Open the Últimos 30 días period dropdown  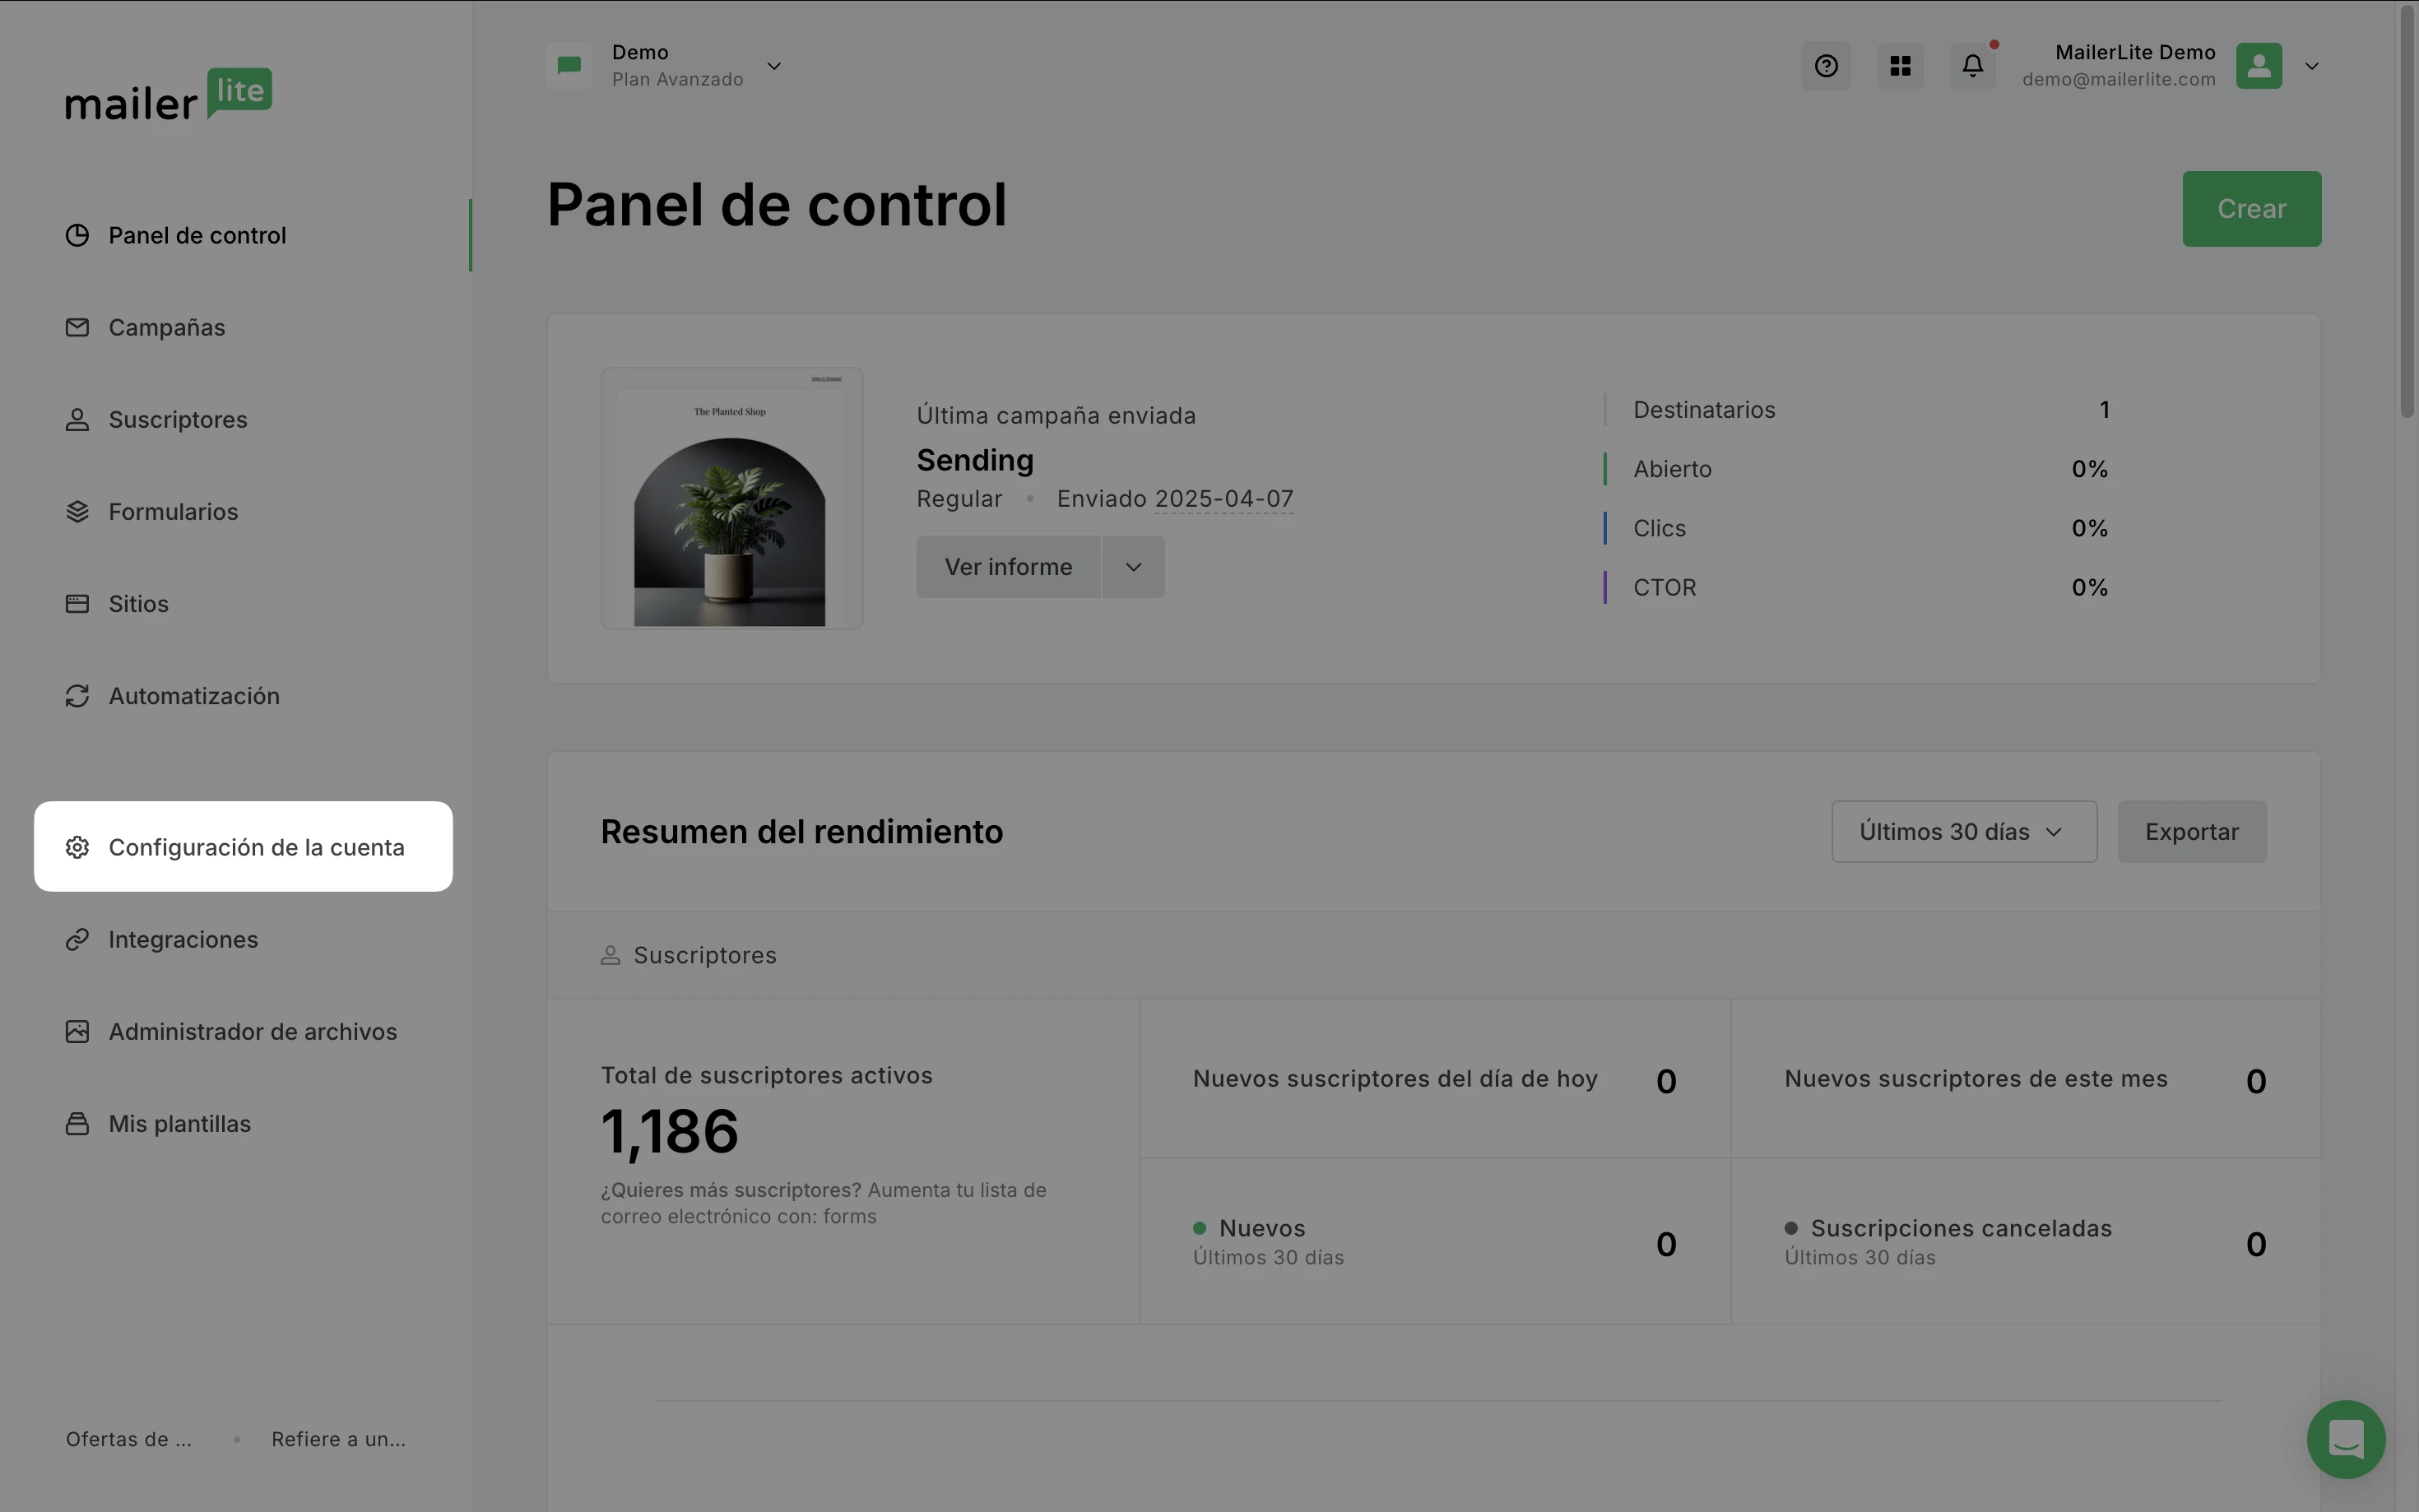pos(1963,831)
